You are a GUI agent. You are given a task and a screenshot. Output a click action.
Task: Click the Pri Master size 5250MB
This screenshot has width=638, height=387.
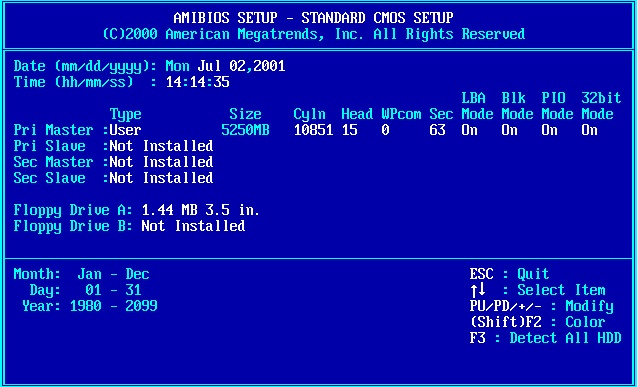click(245, 130)
